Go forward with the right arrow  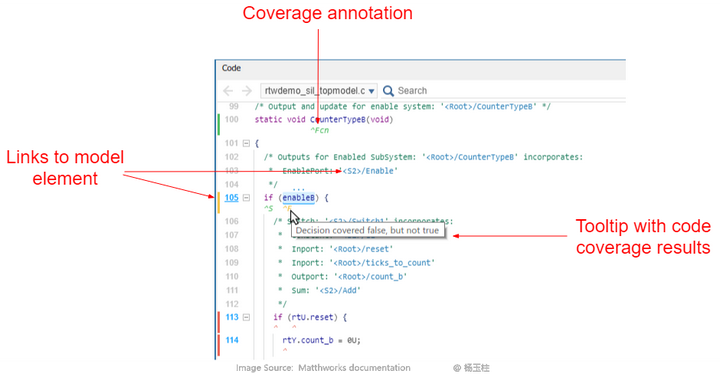click(x=247, y=91)
